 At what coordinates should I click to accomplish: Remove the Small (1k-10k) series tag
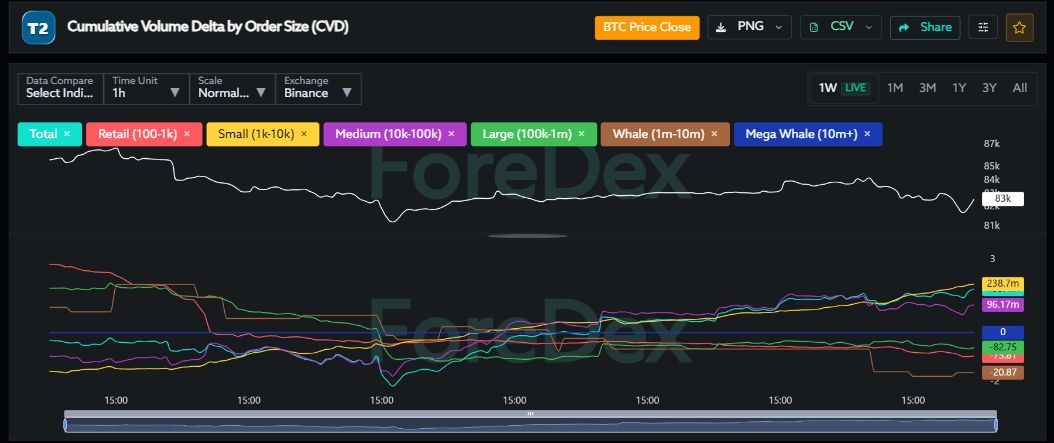click(304, 134)
